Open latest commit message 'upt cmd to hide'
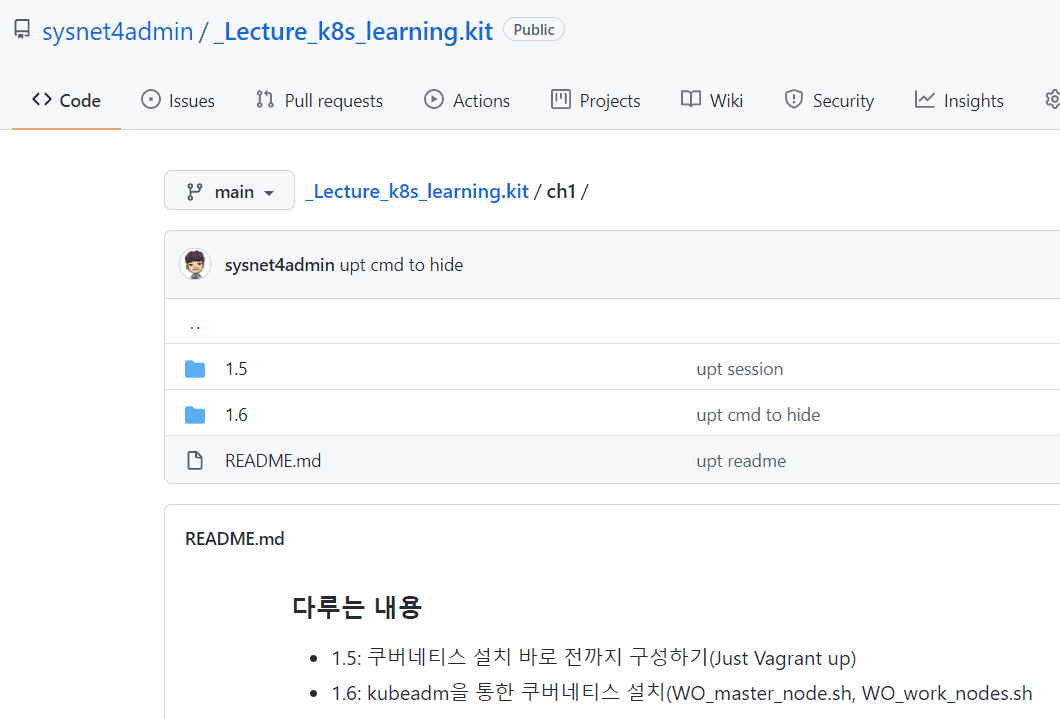The width and height of the screenshot is (1060, 719). [402, 265]
